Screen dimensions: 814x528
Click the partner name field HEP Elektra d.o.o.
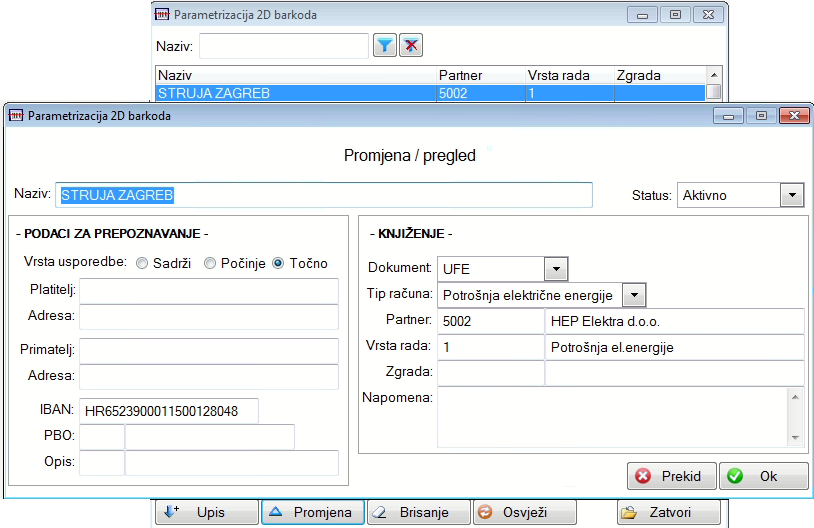(x=674, y=321)
